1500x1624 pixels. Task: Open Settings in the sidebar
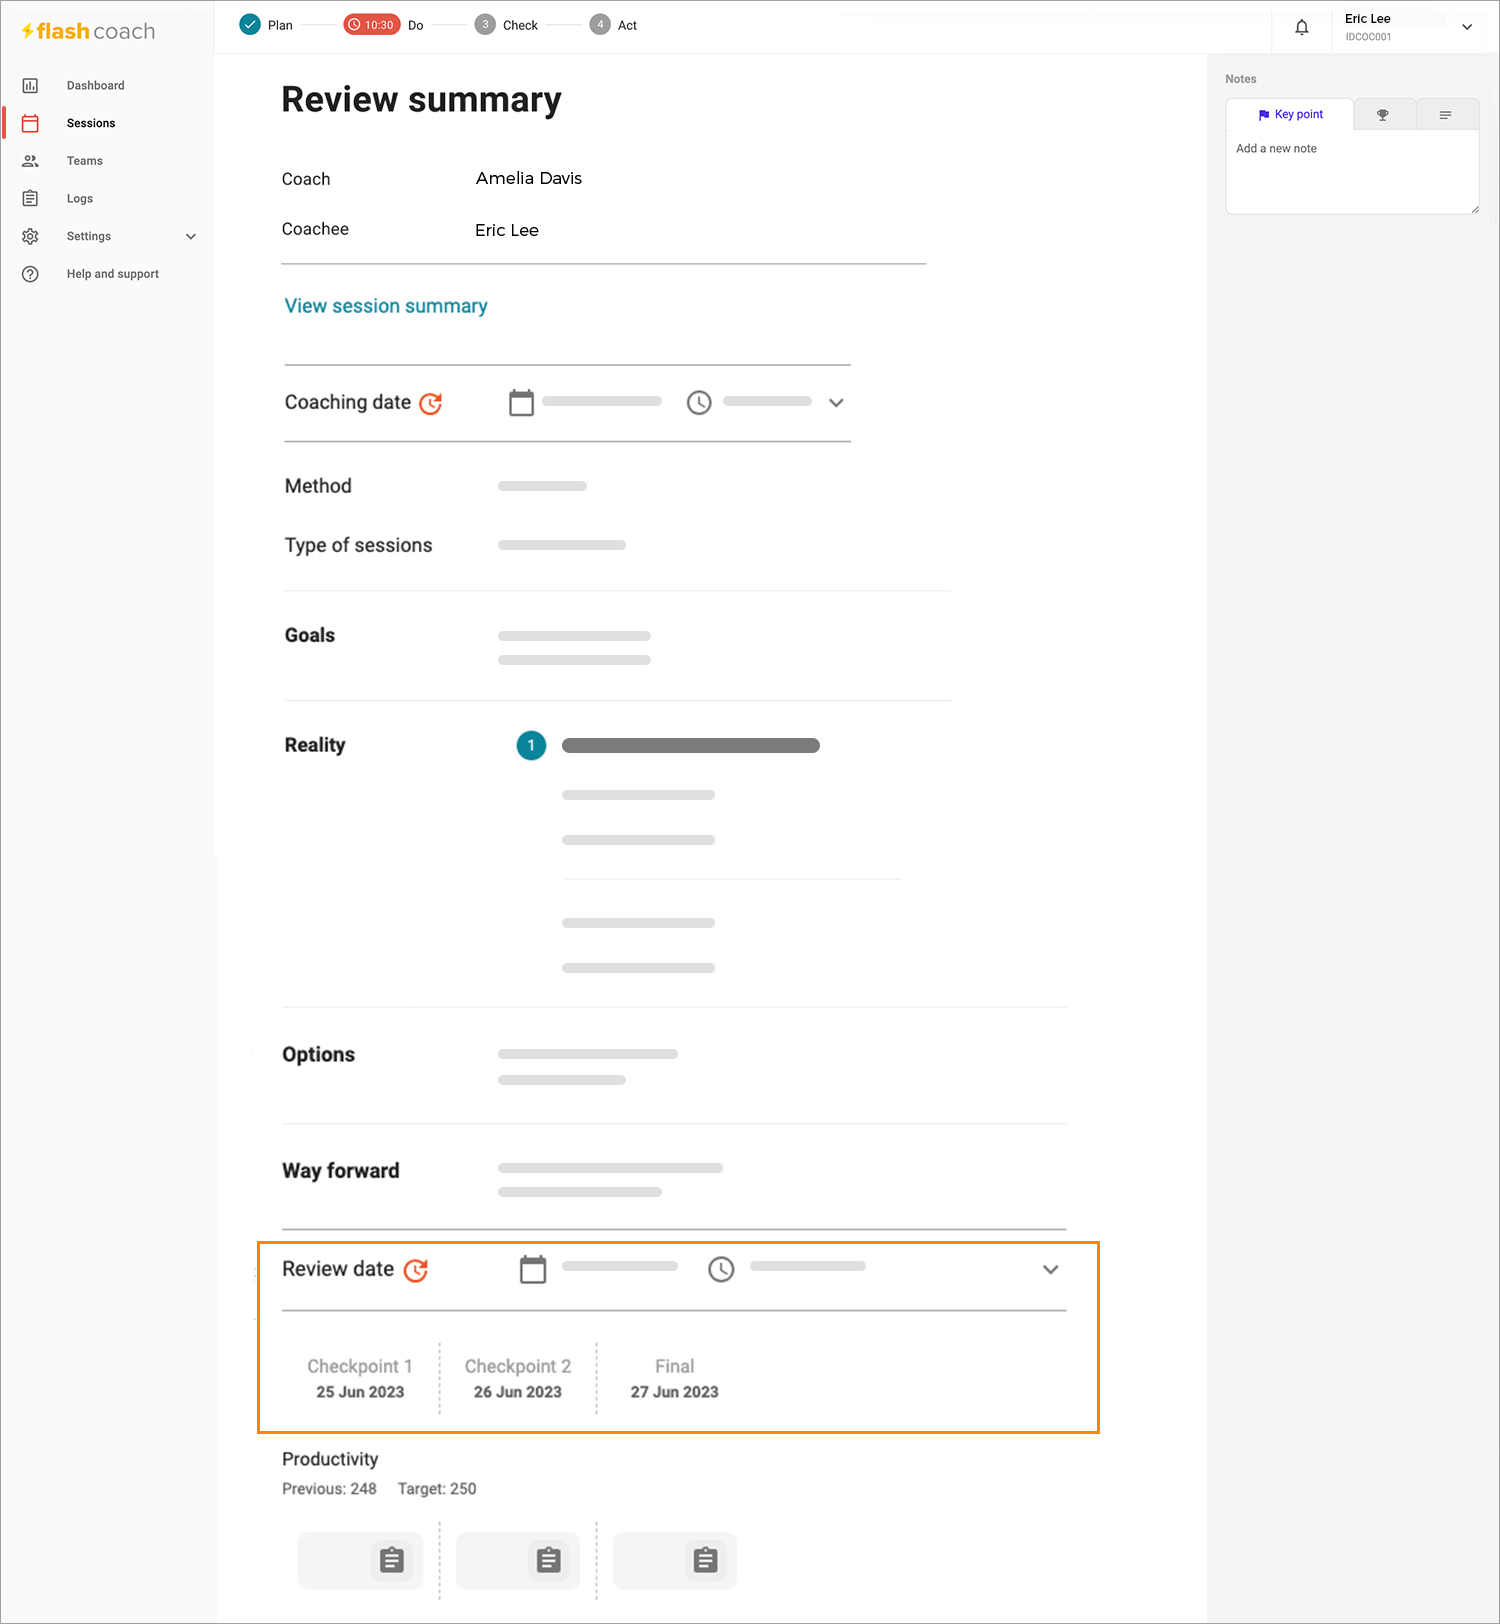point(89,237)
